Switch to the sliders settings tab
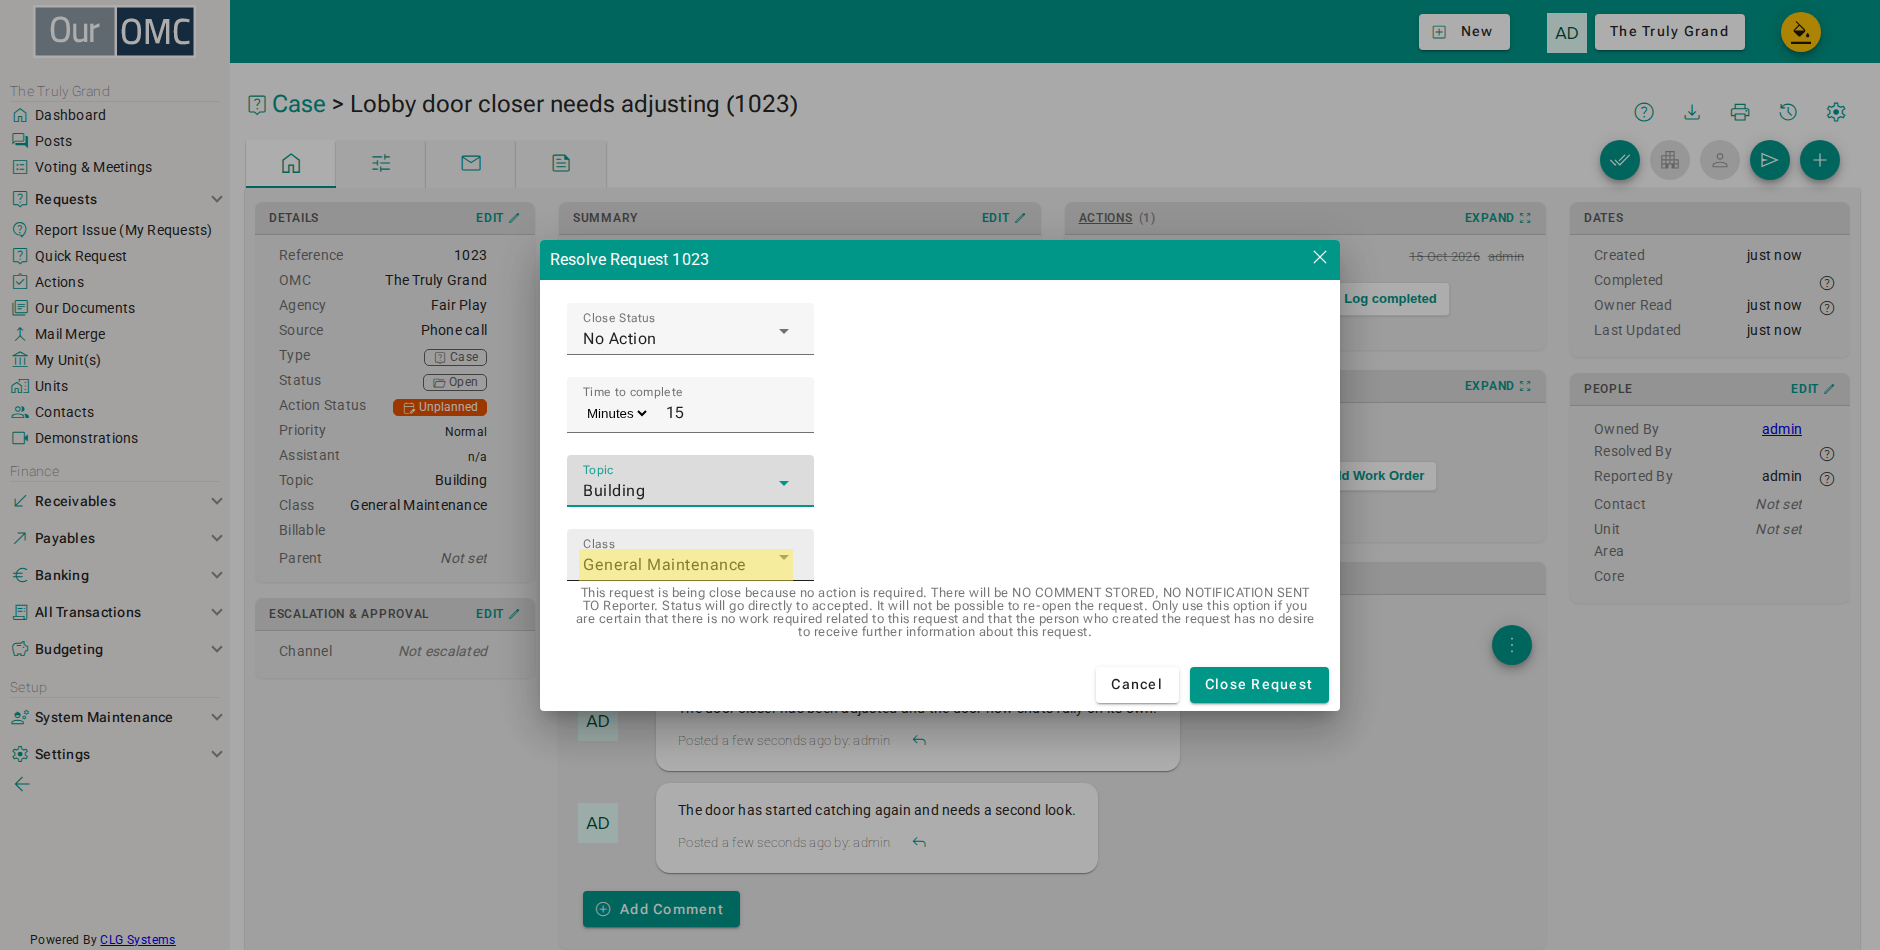Image resolution: width=1880 pixels, height=950 pixels. pyautogui.click(x=381, y=163)
